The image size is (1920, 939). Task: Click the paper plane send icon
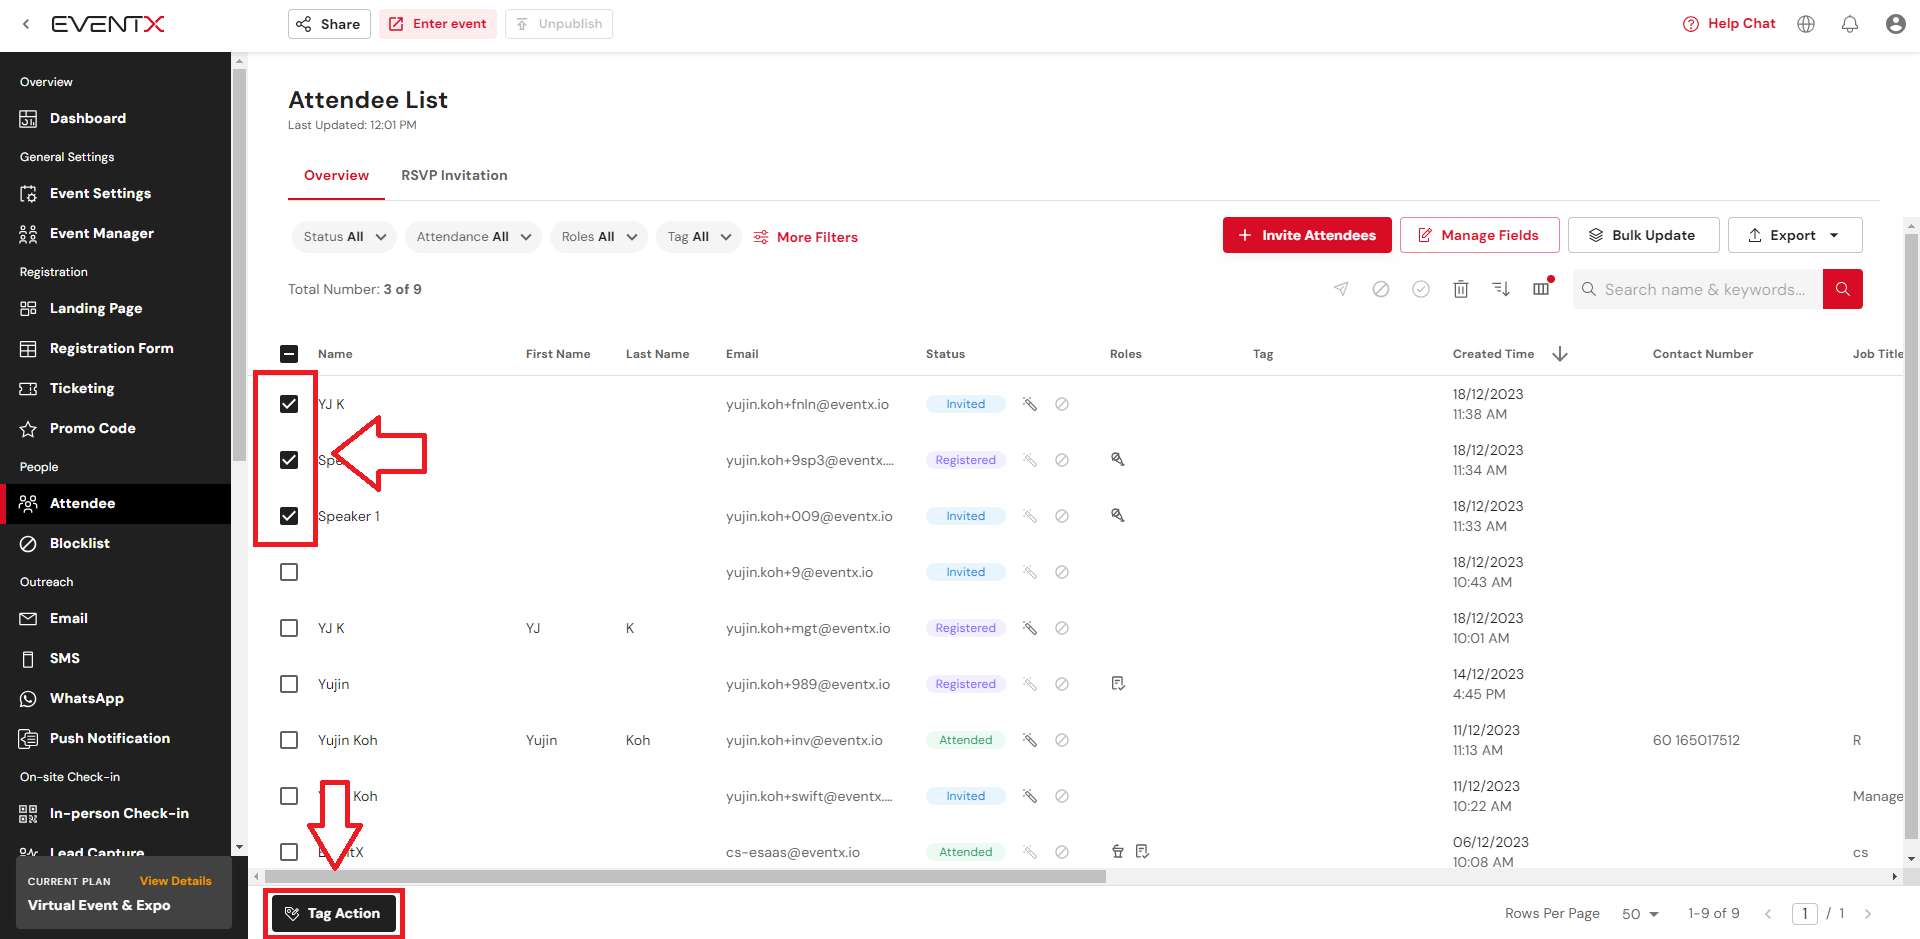pos(1341,289)
